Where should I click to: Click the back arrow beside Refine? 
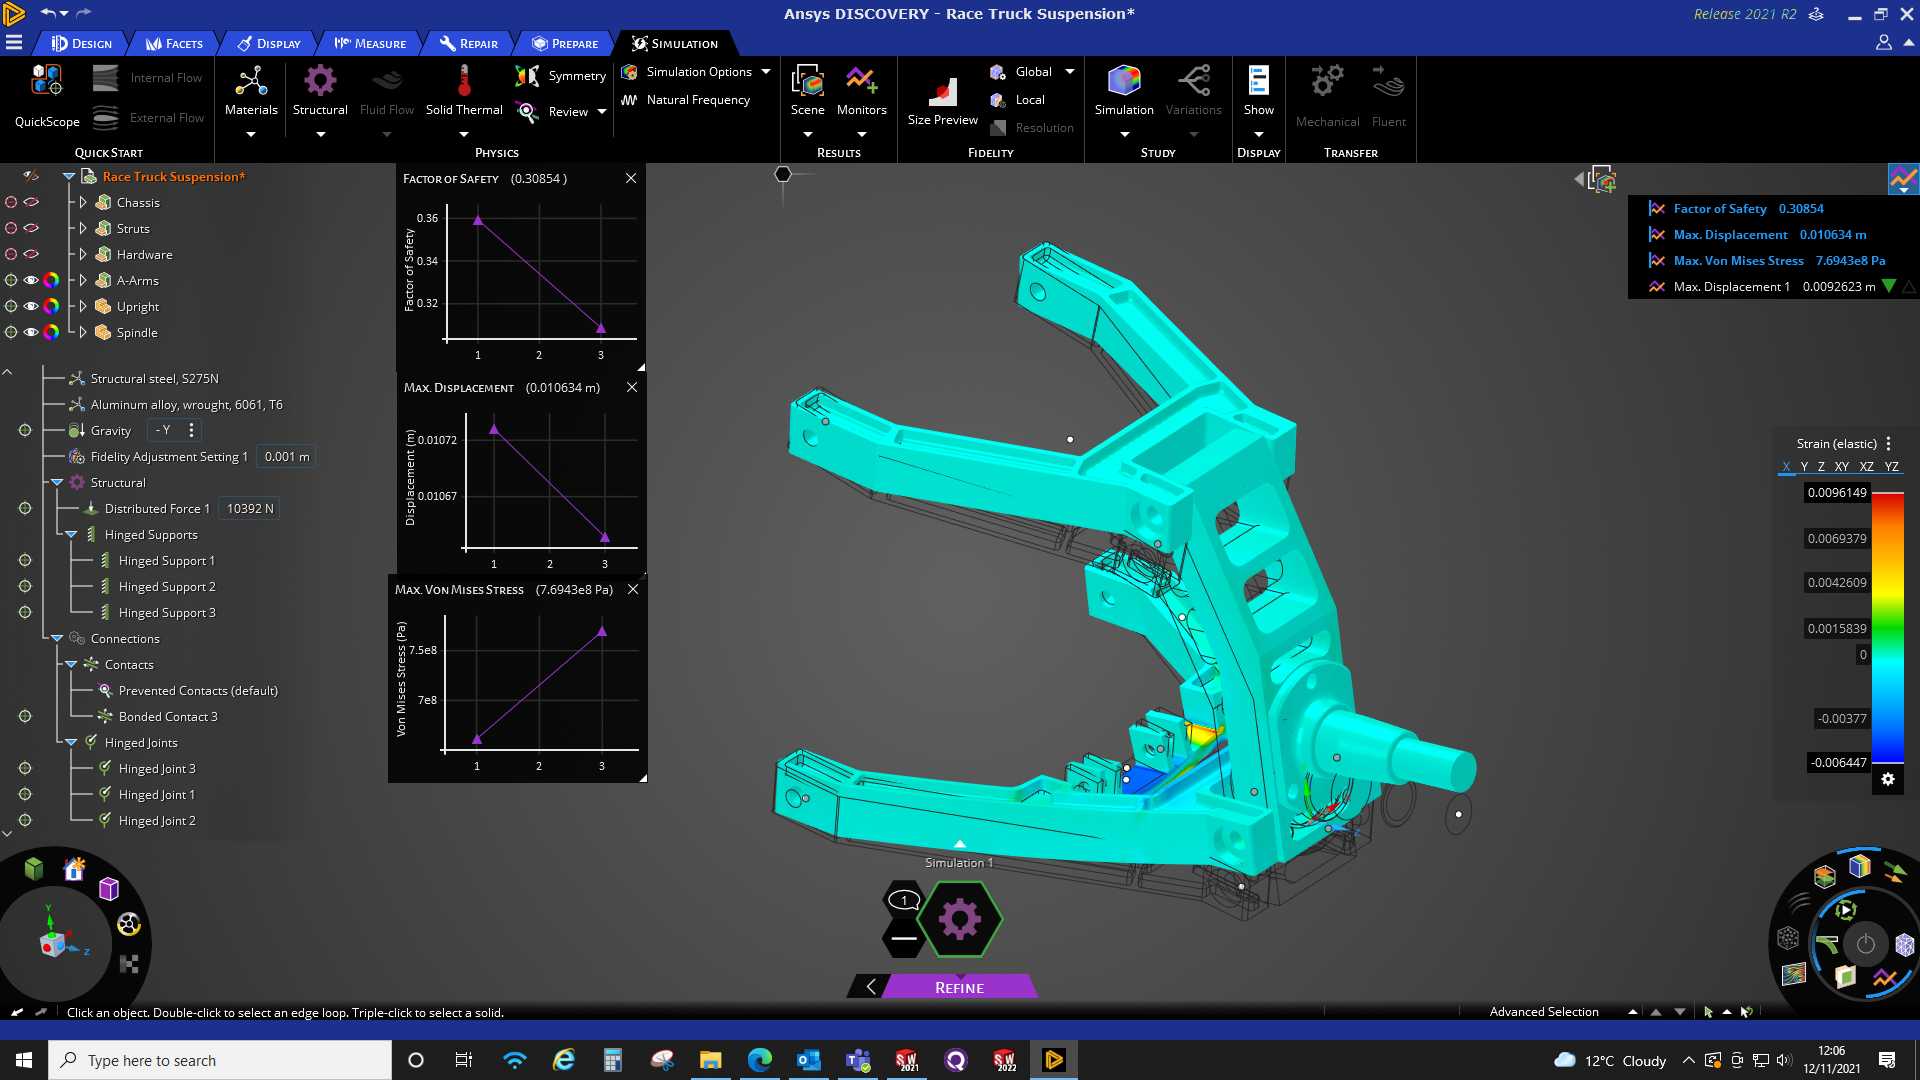(870, 987)
